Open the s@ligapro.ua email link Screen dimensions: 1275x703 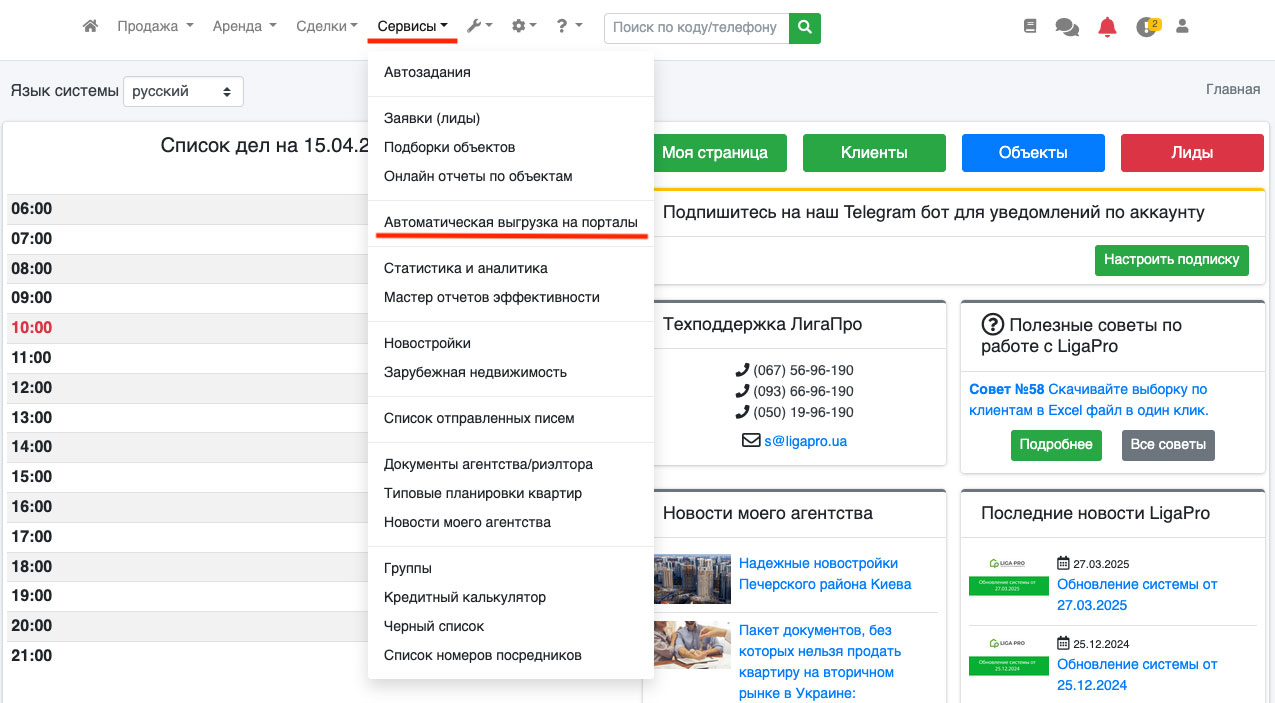[805, 440]
